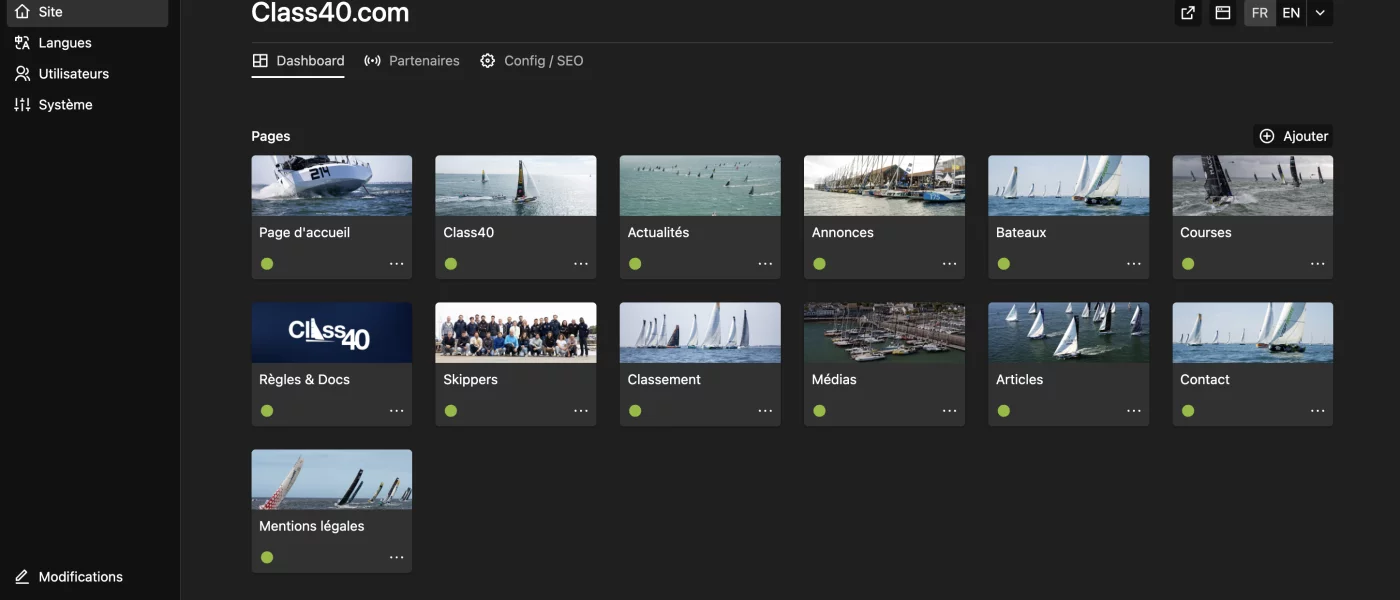The image size is (1400, 600).
Task: Open the Médias marina thumbnail
Action: (884, 332)
